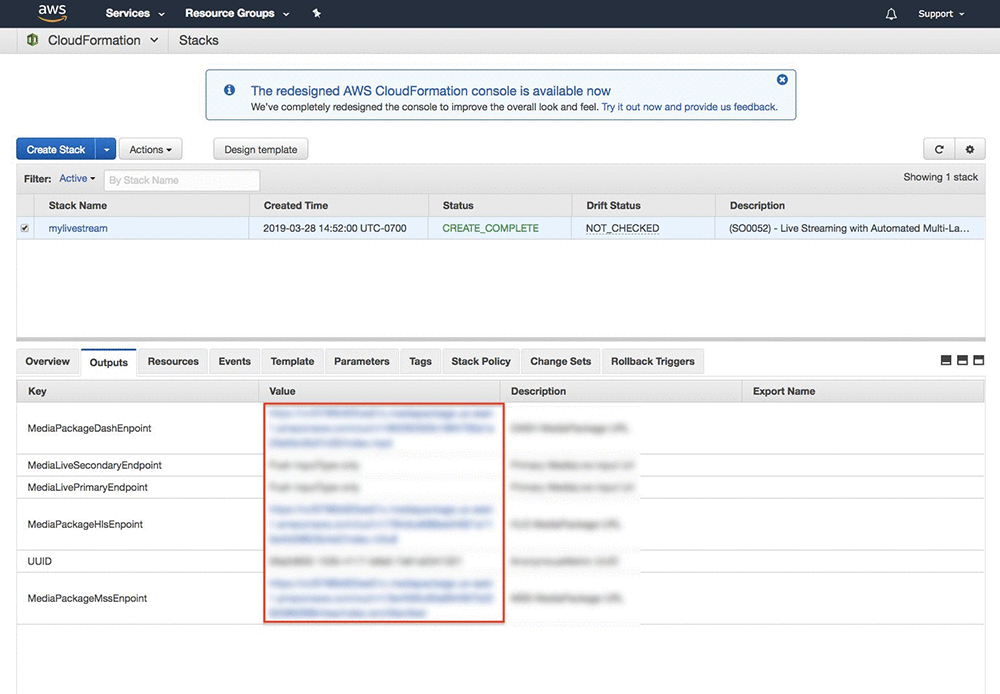This screenshot has width=1000, height=694.
Task: Click the stack created time cell
Action: 335,228
